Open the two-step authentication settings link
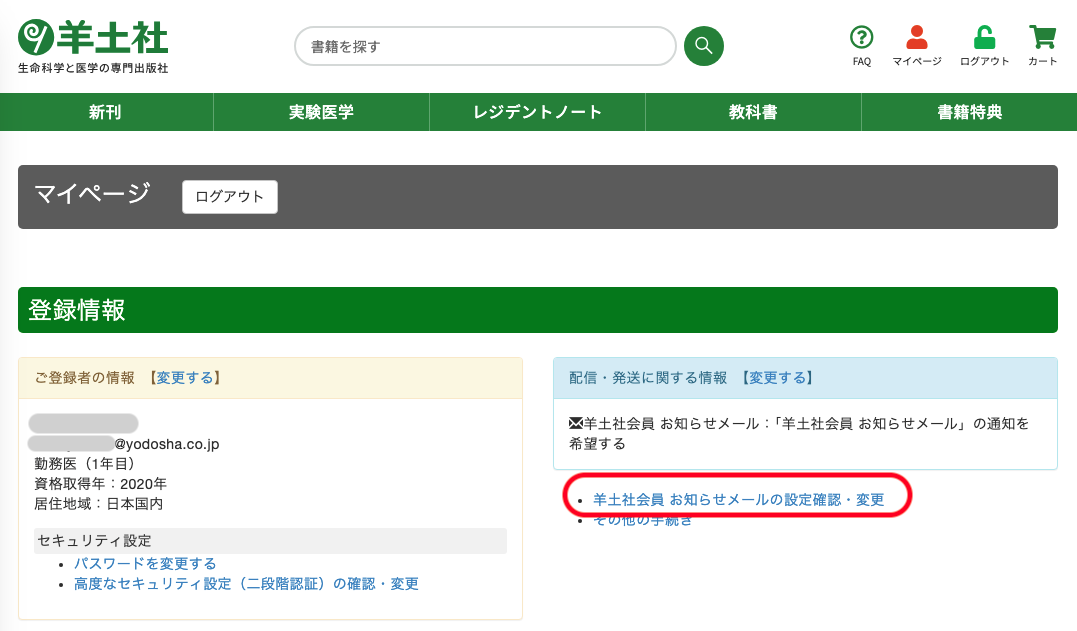This screenshot has width=1077, height=631. point(246,584)
